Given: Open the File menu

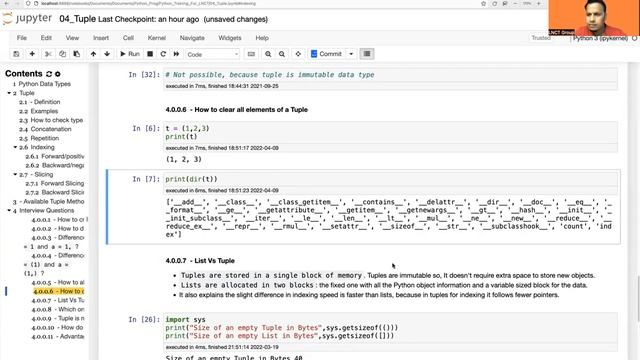Looking at the screenshot, I should tap(22, 38).
